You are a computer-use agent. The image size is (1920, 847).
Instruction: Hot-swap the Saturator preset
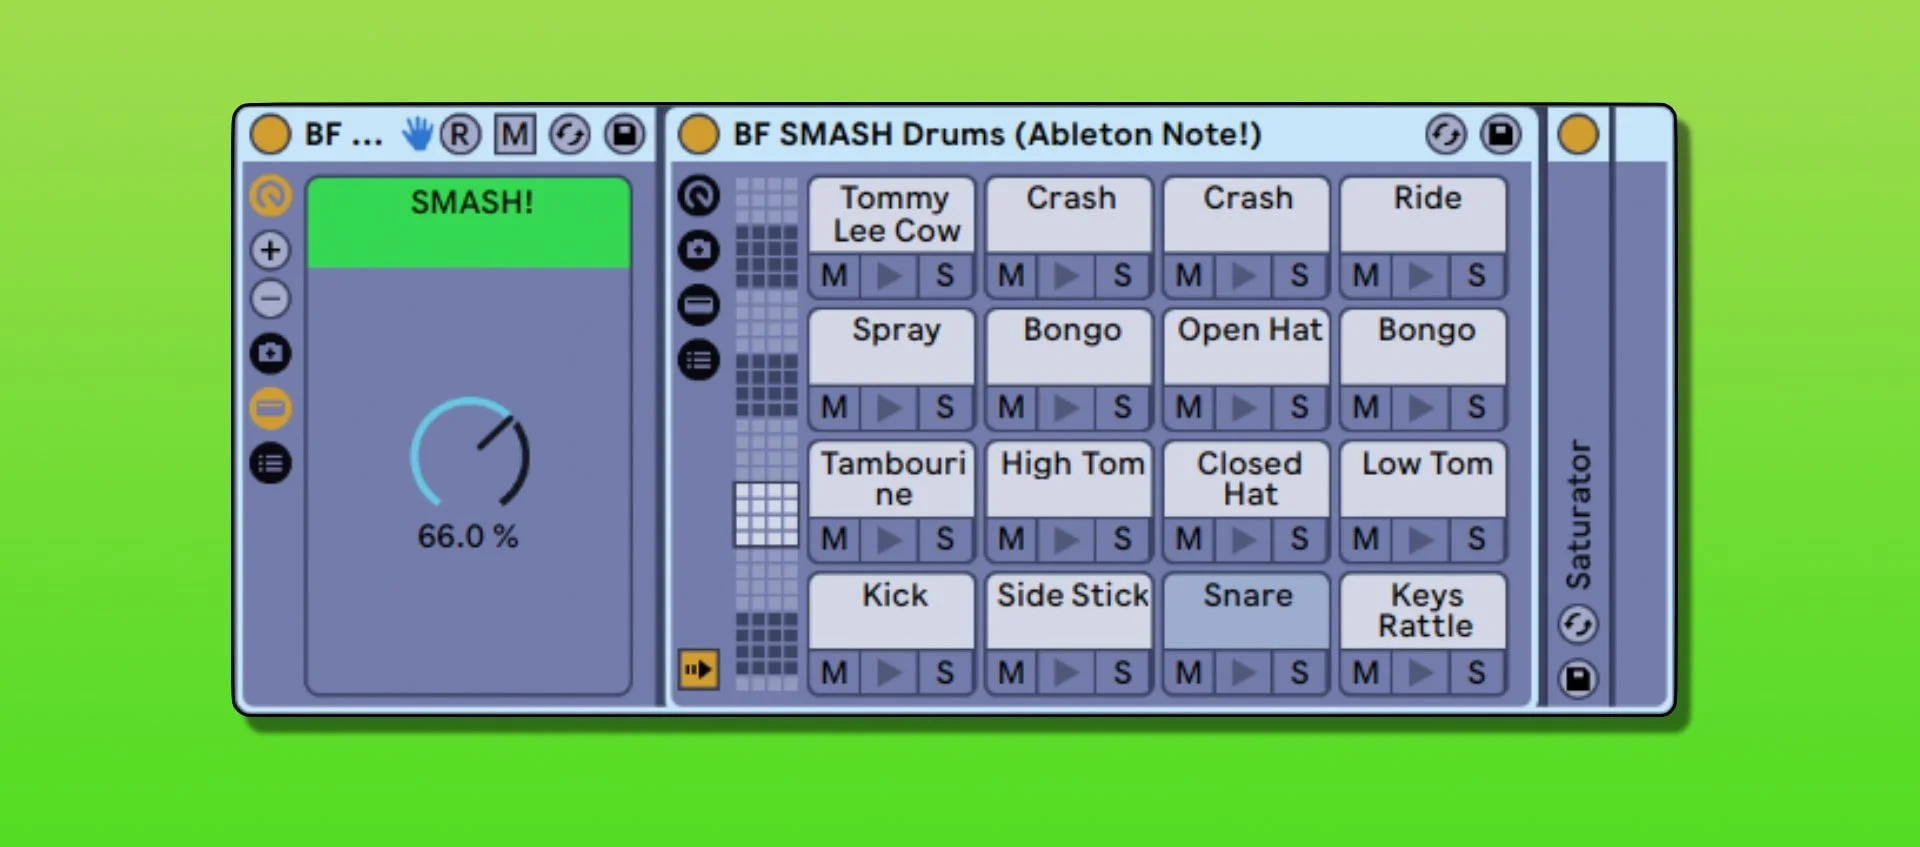[x=1578, y=626]
